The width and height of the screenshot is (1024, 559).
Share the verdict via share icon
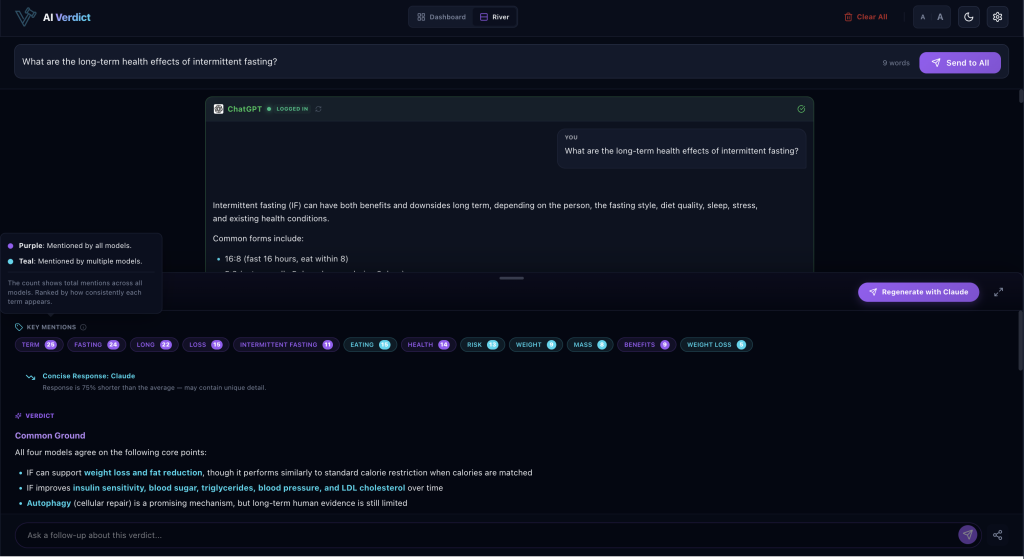[997, 535]
